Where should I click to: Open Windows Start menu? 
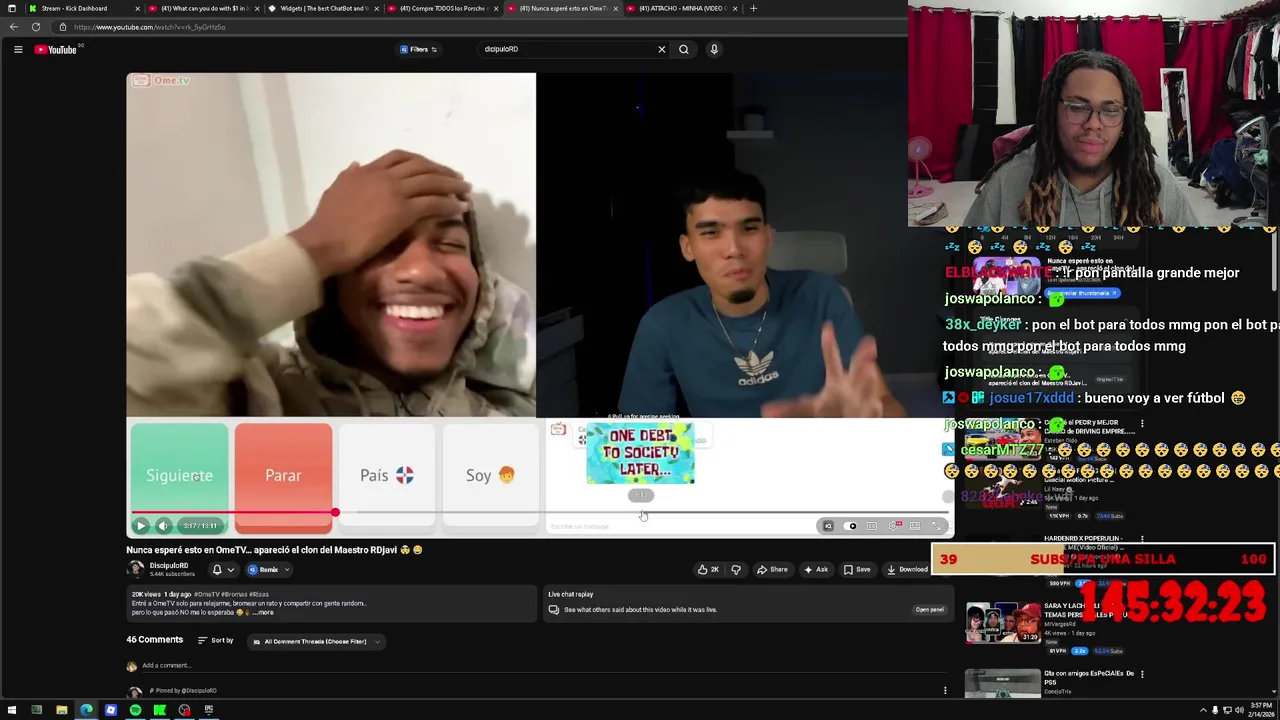(11, 710)
